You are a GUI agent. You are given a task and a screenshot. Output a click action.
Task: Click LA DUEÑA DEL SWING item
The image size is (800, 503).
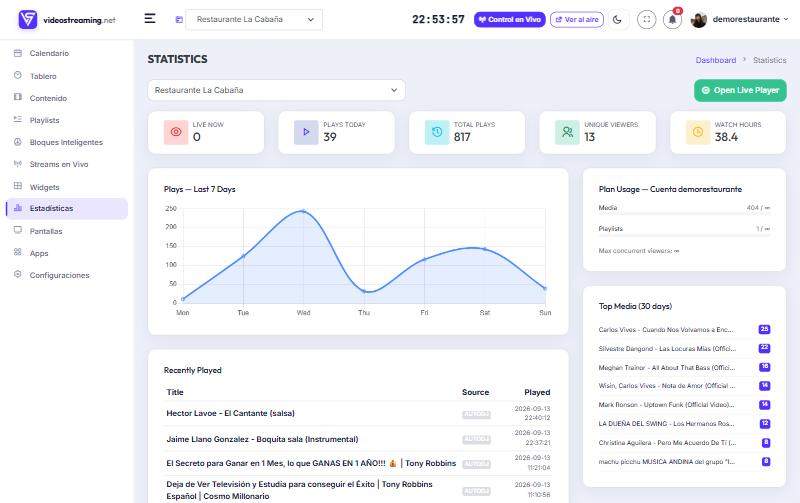[x=684, y=423]
